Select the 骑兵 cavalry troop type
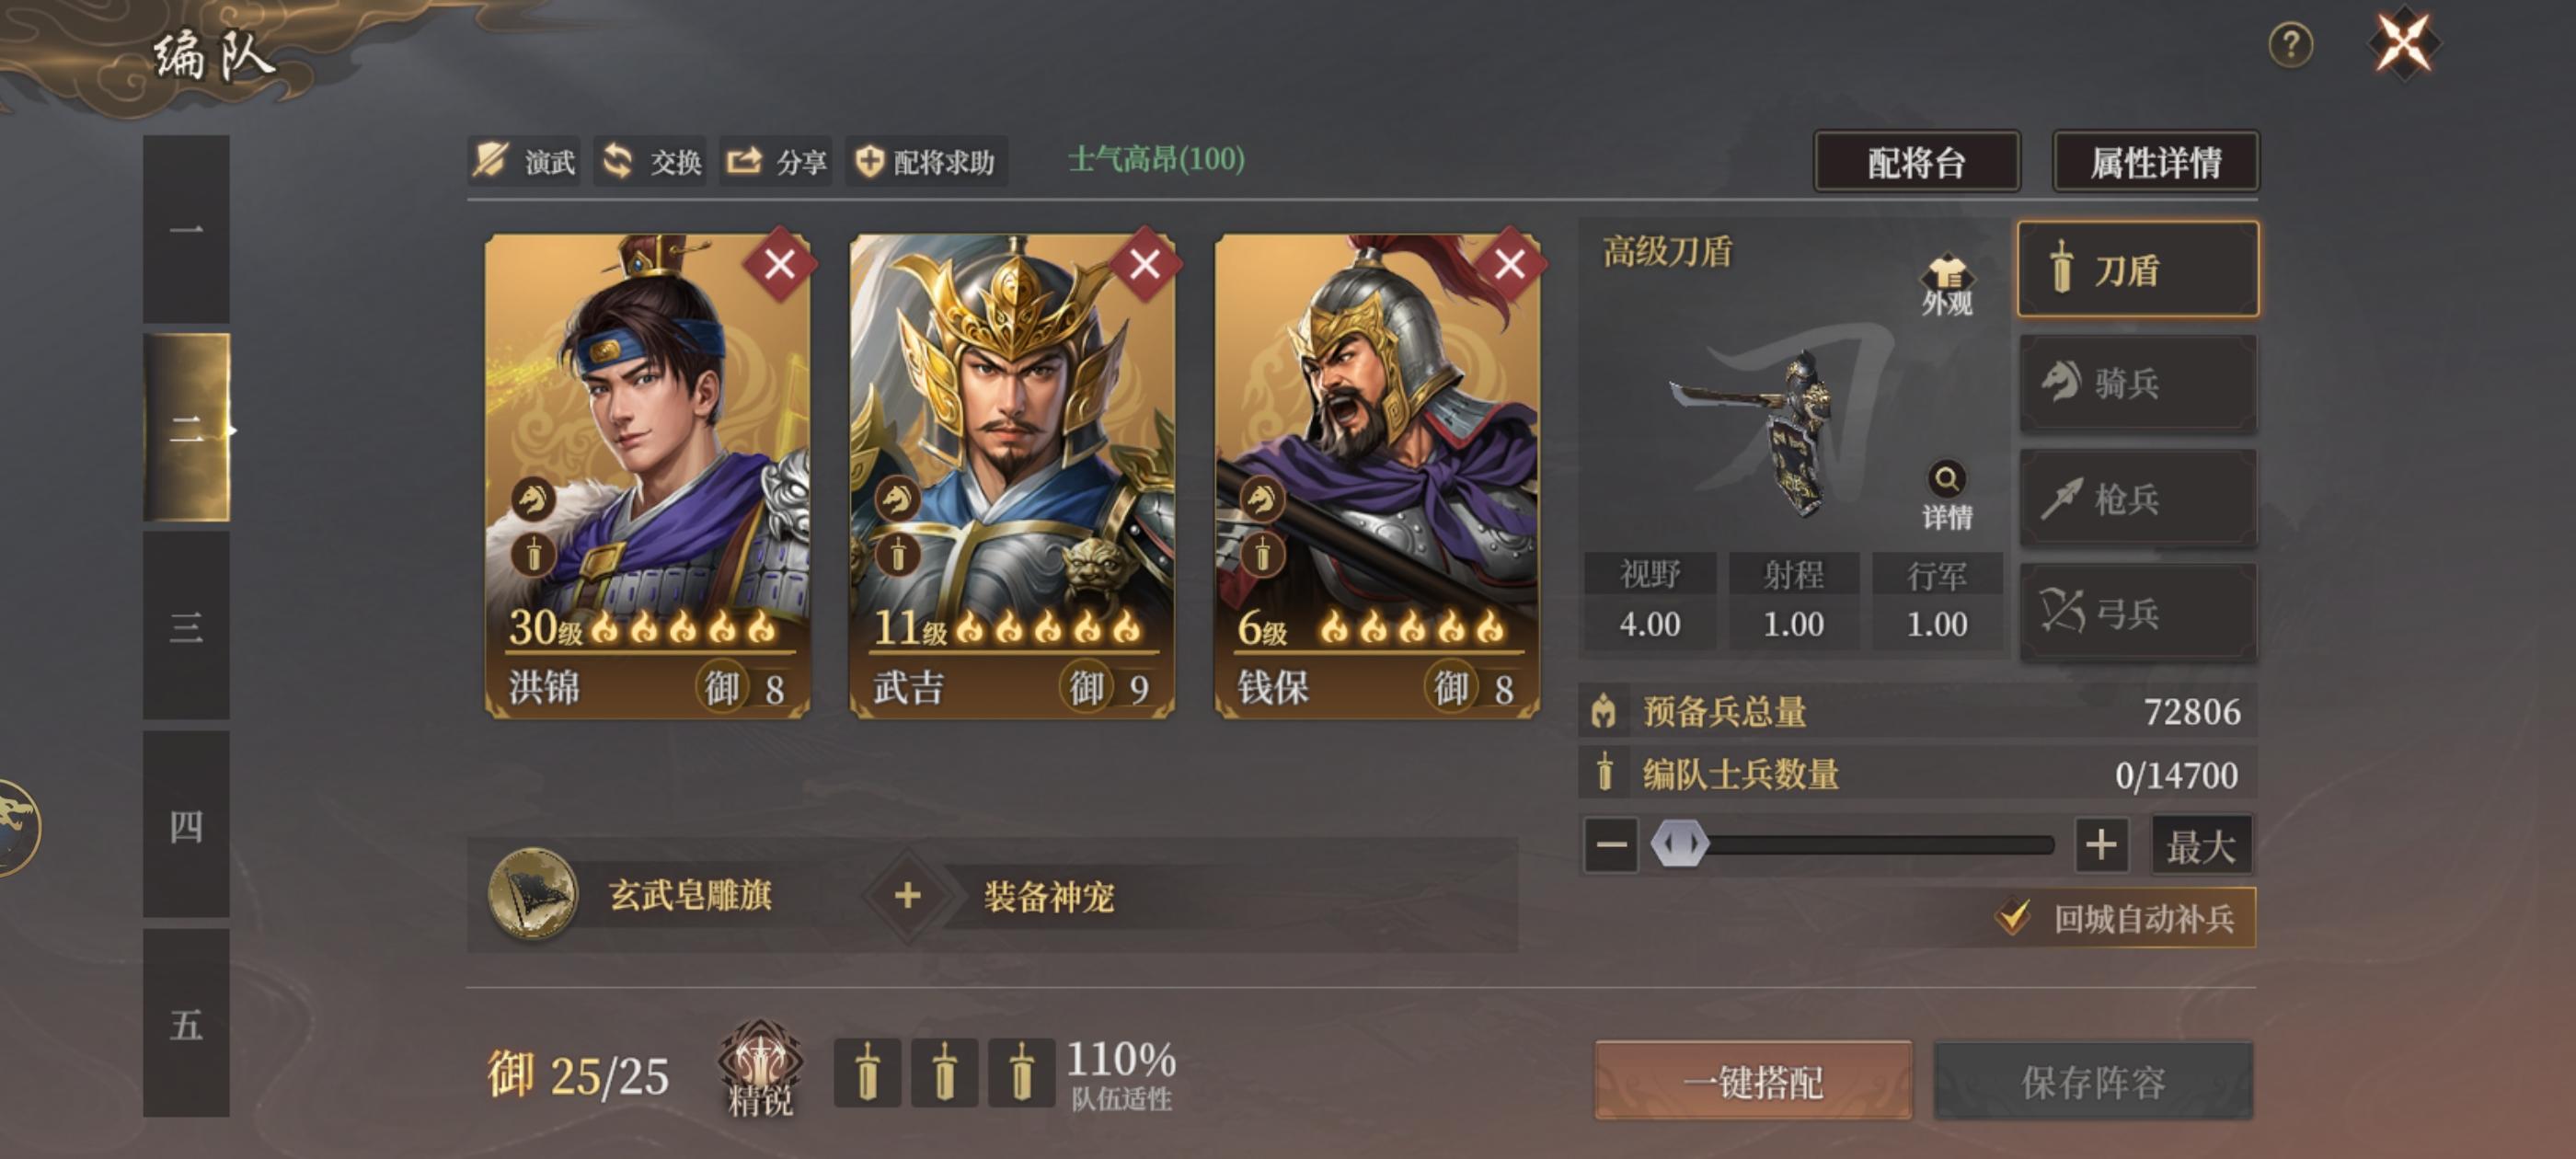2576x1159 pixels. coord(2138,384)
